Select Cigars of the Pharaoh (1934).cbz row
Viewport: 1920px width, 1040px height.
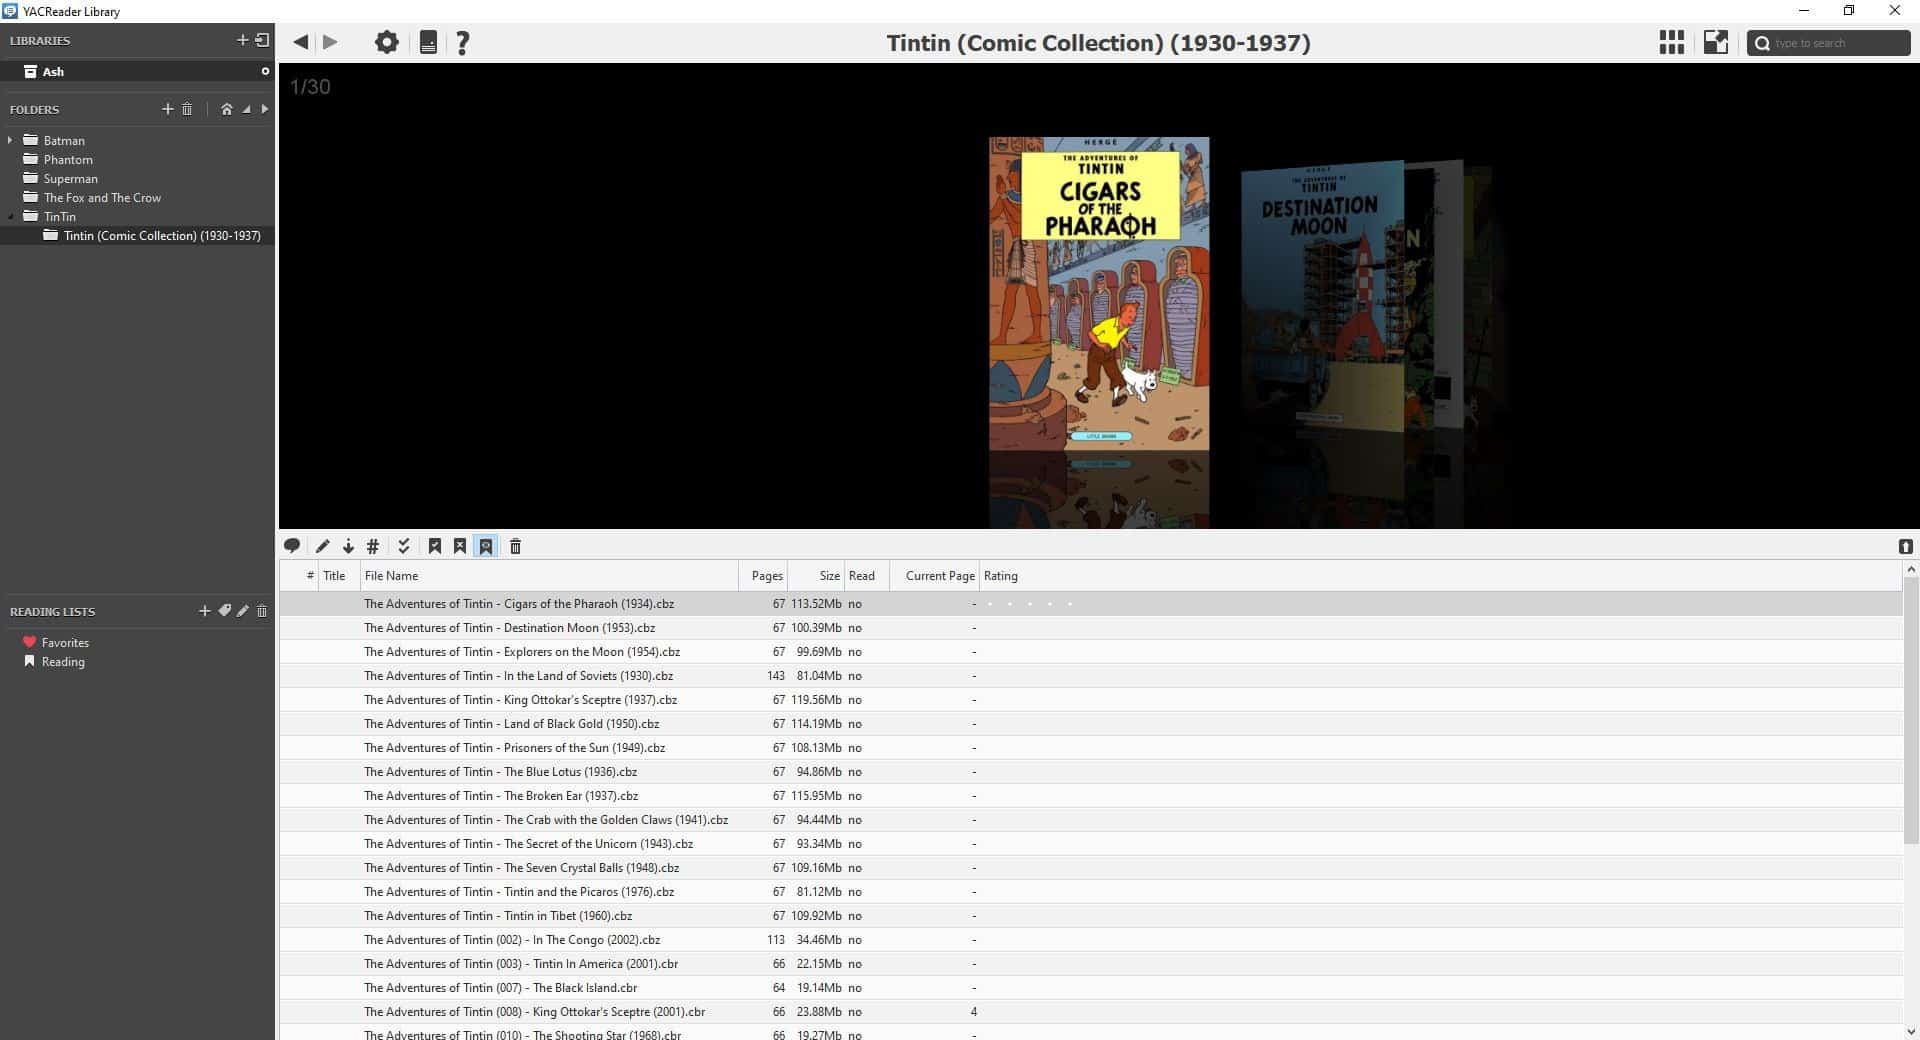(1090, 603)
